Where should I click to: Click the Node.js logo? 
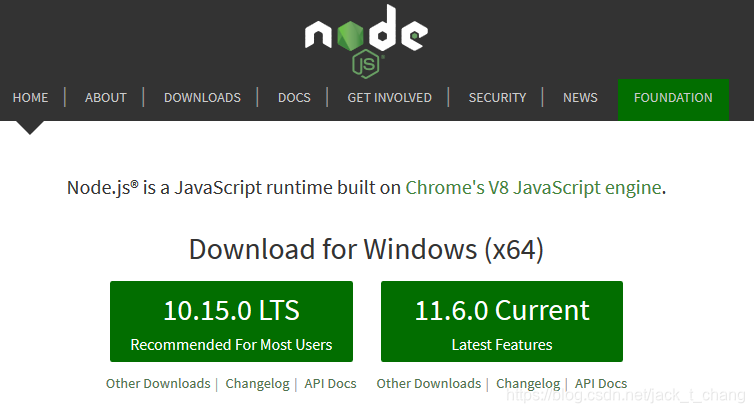pyautogui.click(x=366, y=41)
